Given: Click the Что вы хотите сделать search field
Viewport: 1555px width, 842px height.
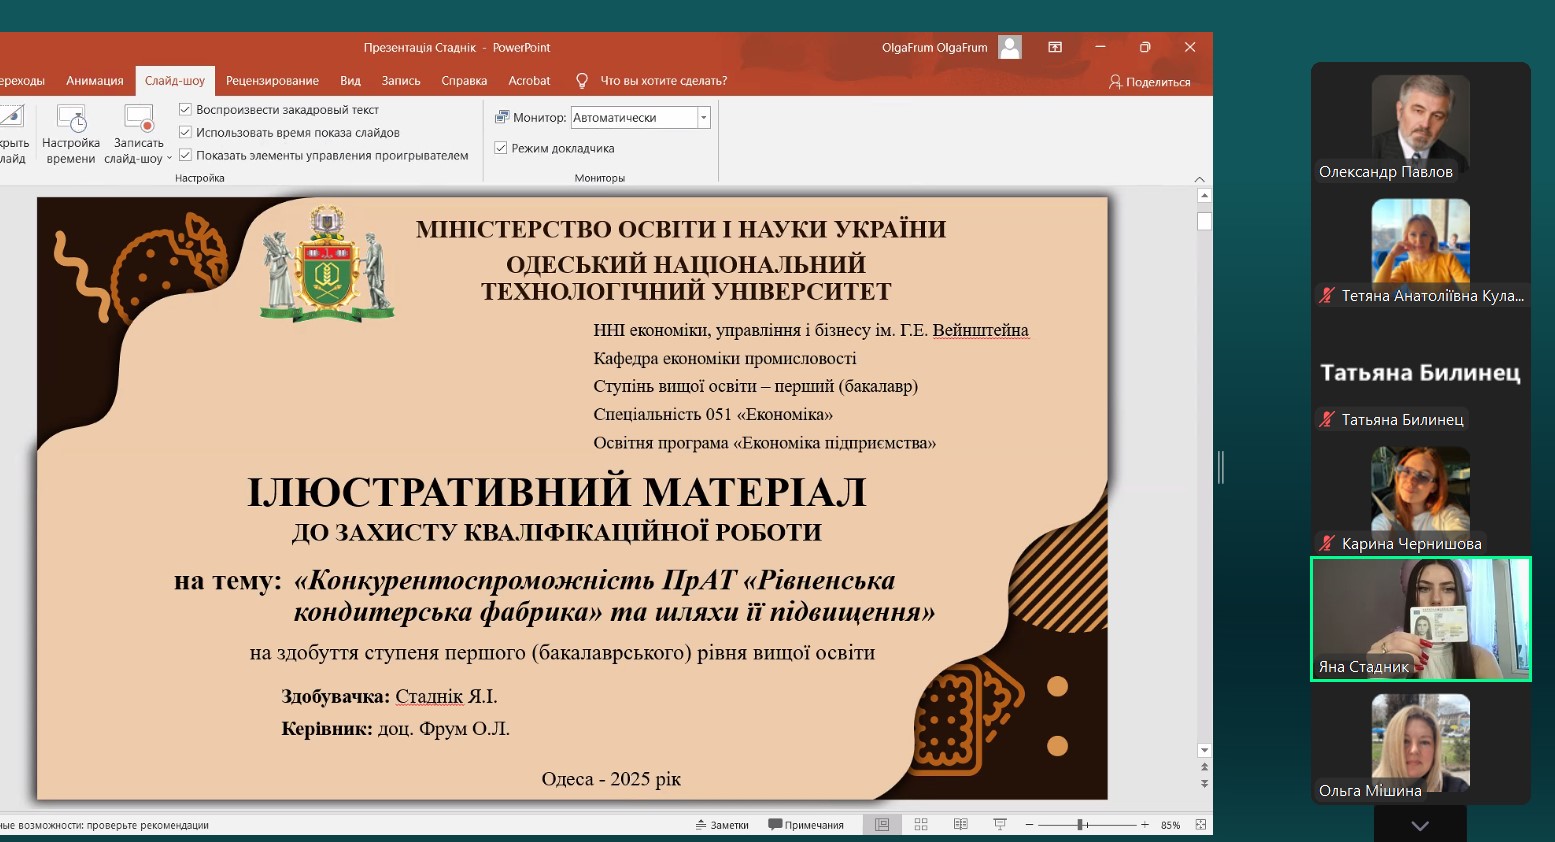Looking at the screenshot, I should pyautogui.click(x=664, y=81).
